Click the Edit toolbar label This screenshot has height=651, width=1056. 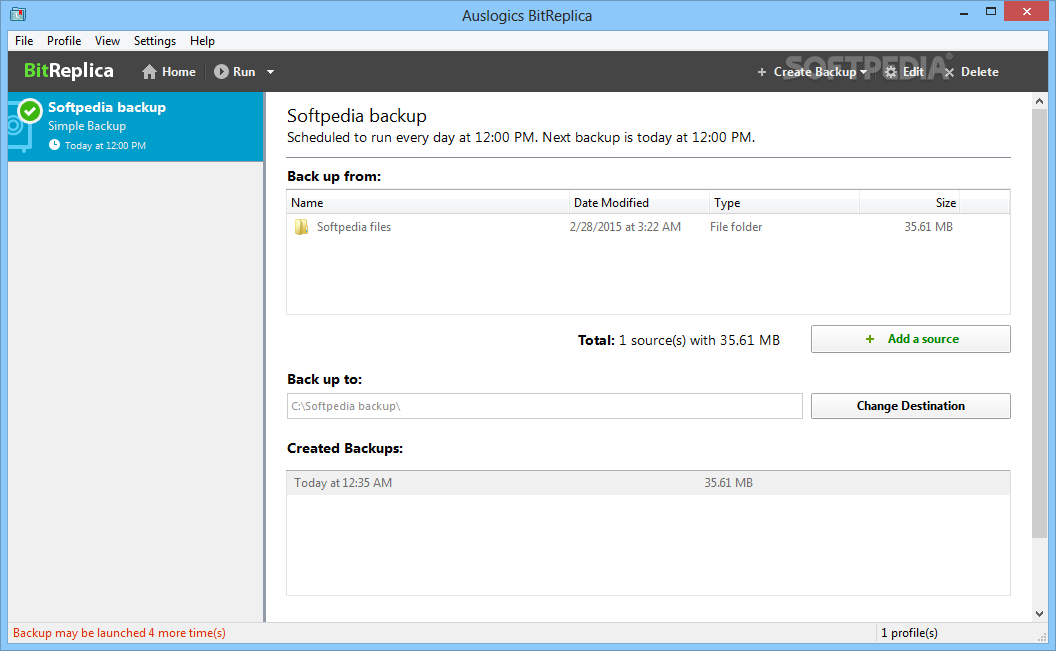point(913,72)
